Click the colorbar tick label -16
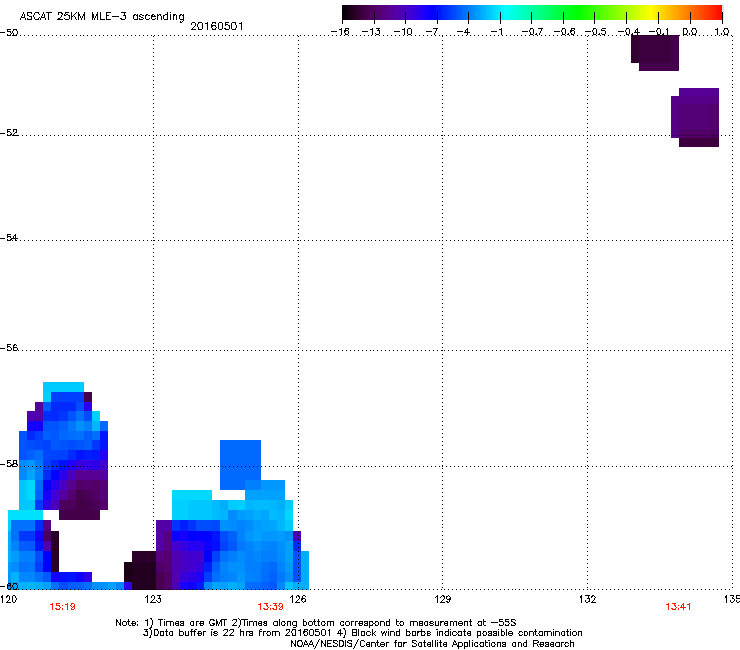Viewport: 740px width, 650px height. click(x=340, y=32)
